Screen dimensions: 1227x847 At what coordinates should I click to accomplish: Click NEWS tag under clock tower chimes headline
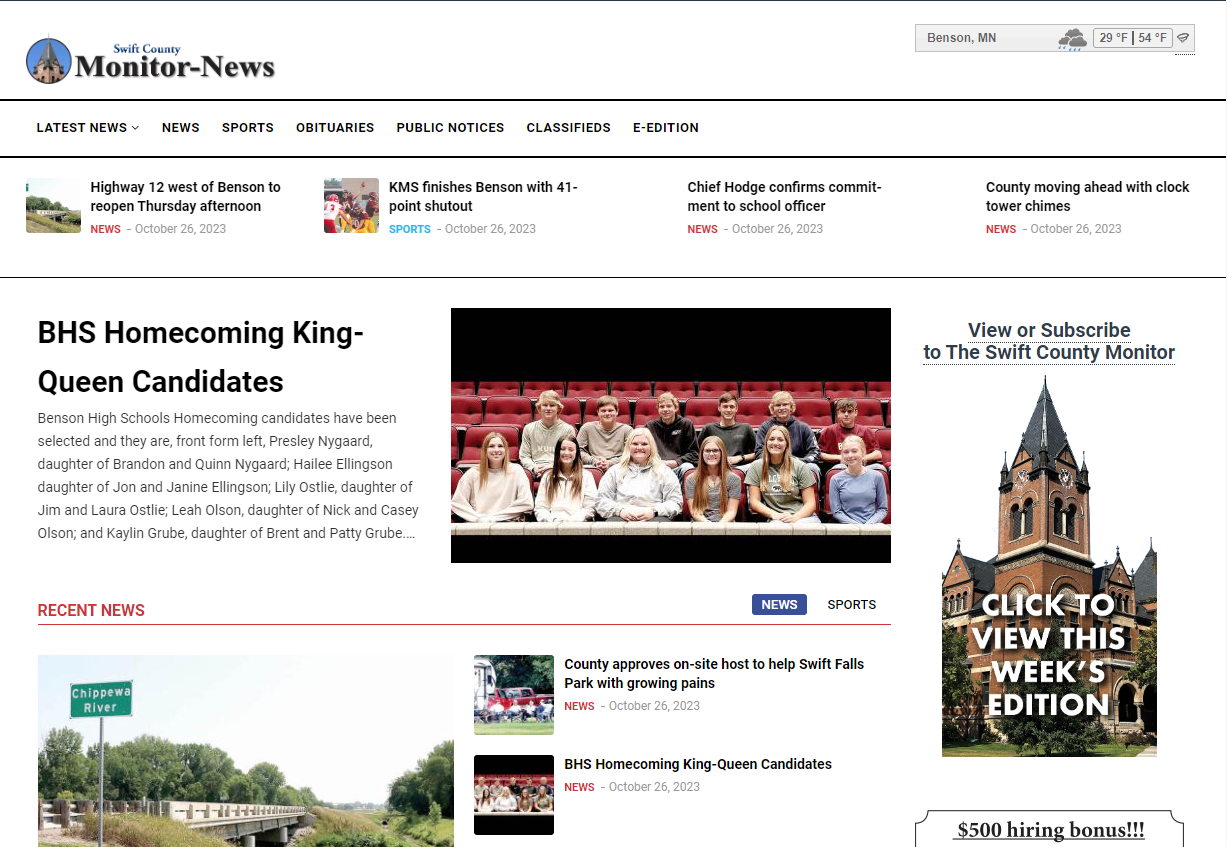tap(1001, 229)
